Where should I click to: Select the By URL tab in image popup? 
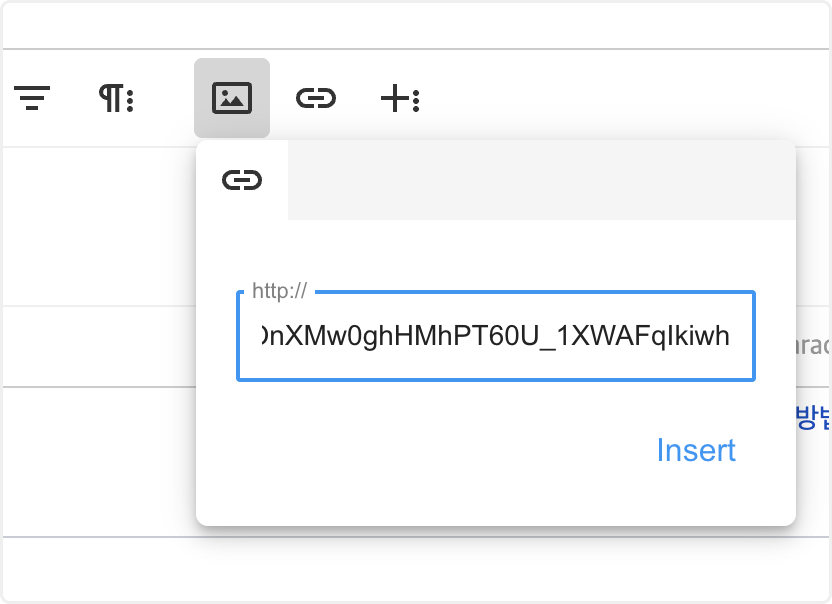(x=242, y=180)
